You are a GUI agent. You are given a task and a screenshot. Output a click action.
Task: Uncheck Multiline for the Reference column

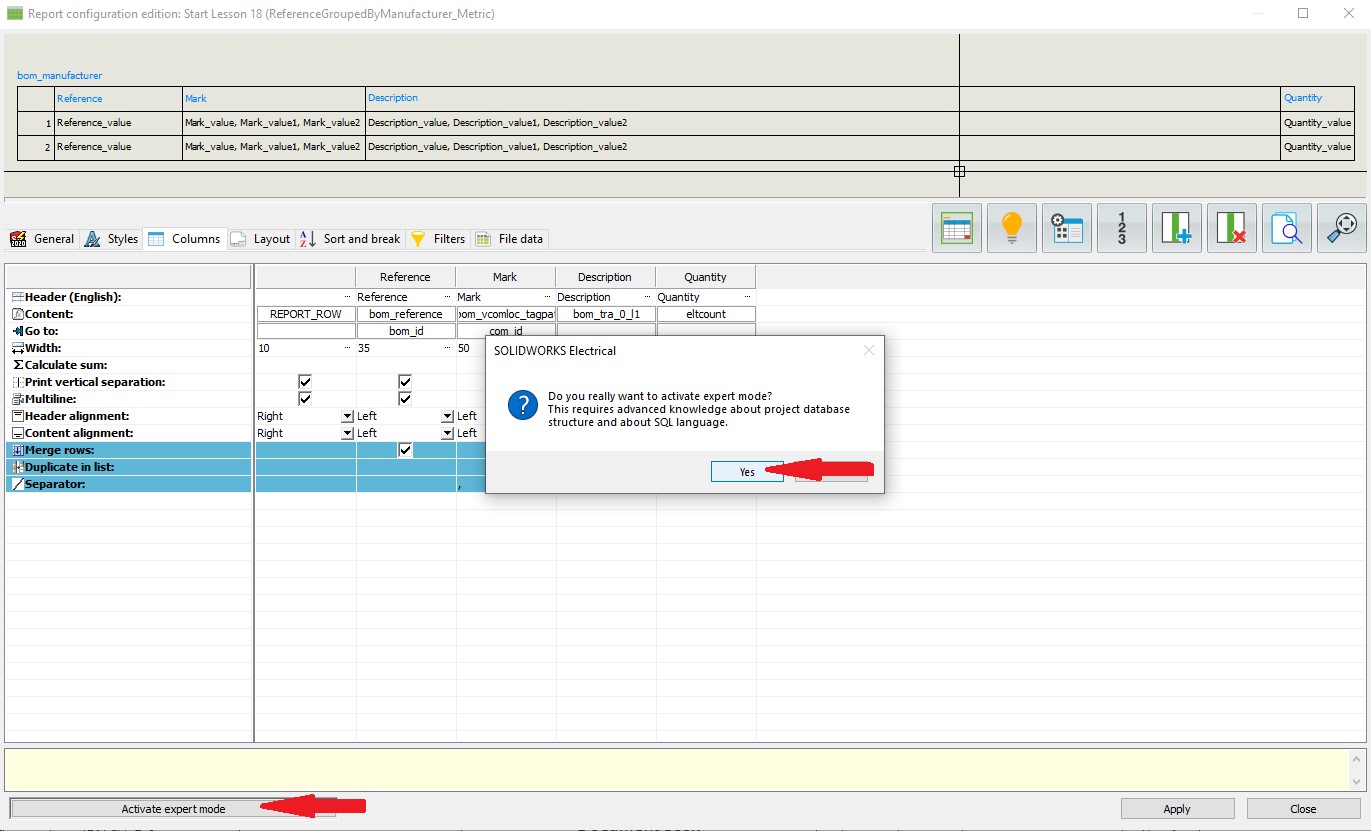point(405,399)
